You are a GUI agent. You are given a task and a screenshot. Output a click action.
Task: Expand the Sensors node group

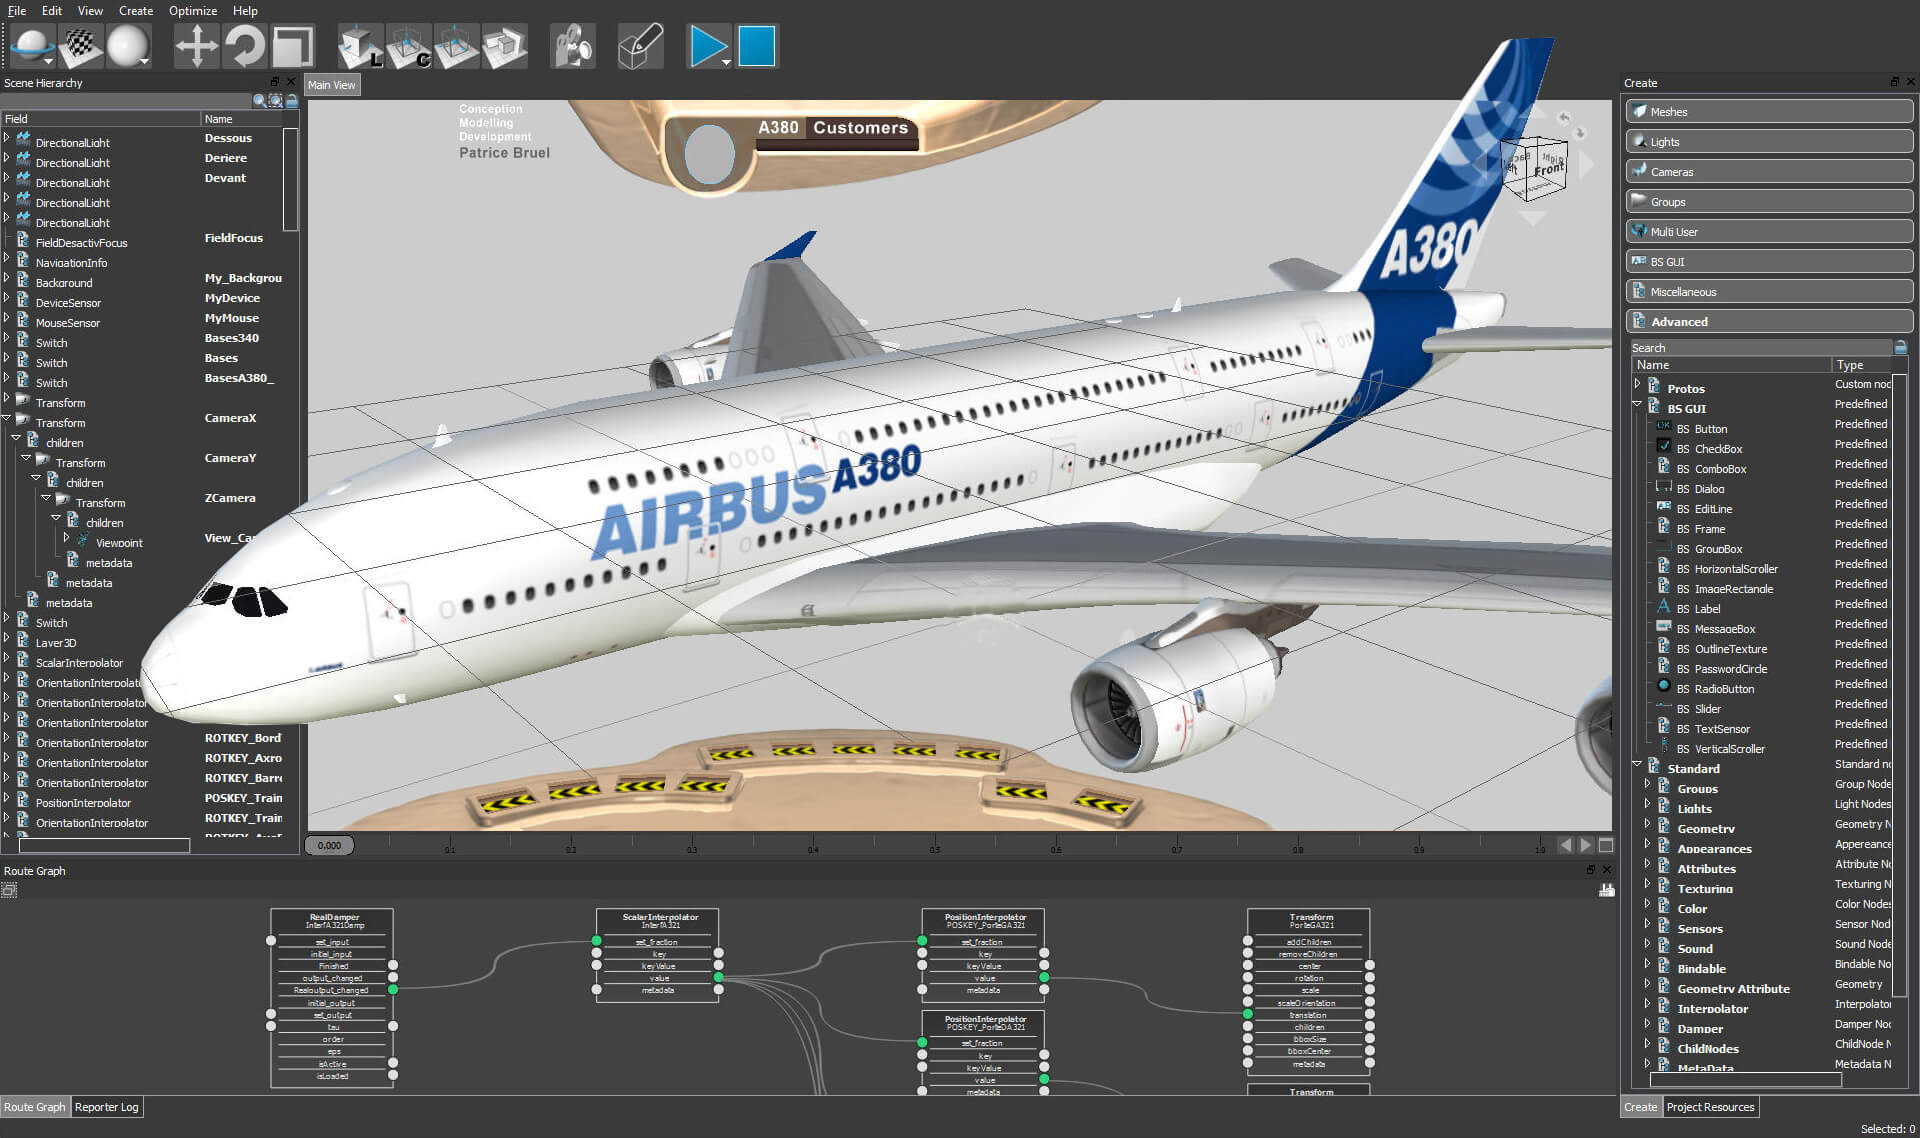tap(1647, 924)
